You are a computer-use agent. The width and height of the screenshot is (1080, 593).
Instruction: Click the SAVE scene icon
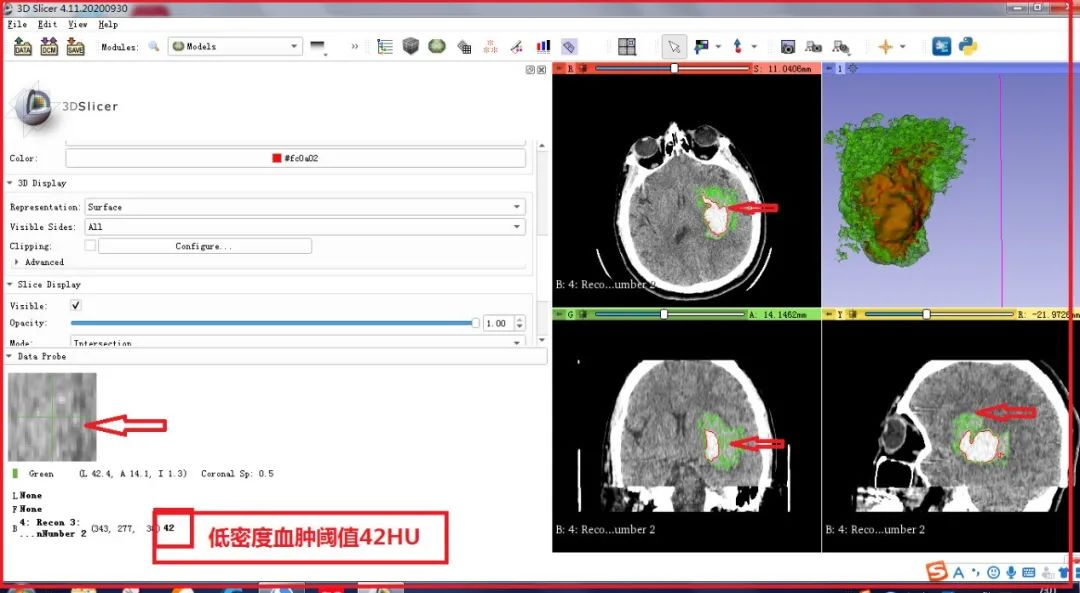[75, 47]
